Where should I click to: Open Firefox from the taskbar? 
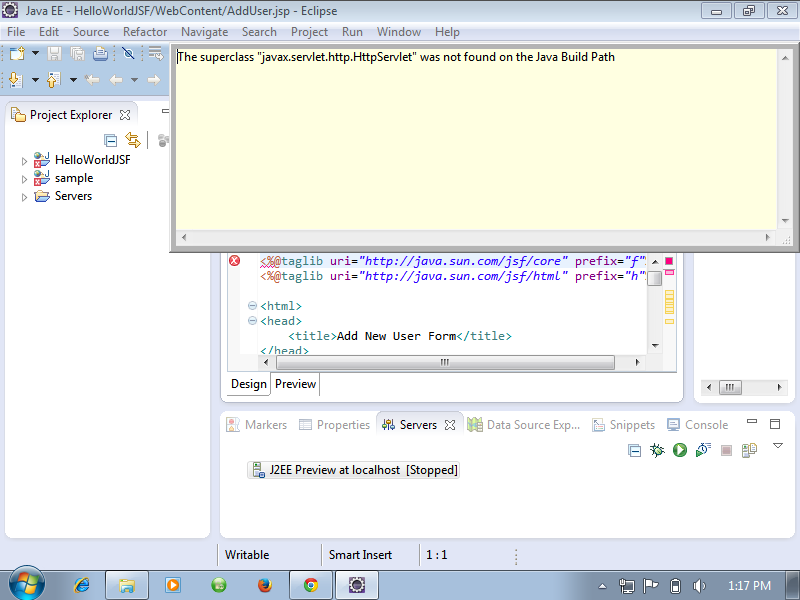point(264,585)
